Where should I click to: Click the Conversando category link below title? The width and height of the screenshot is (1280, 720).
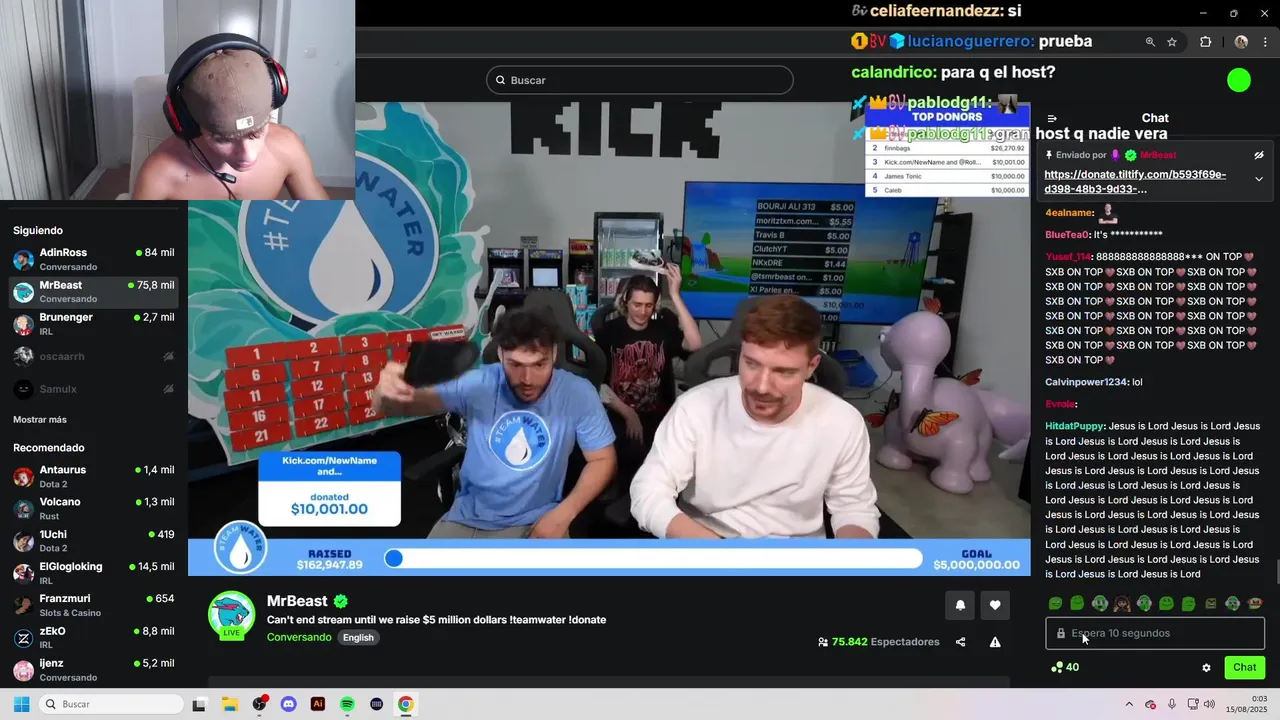point(299,637)
